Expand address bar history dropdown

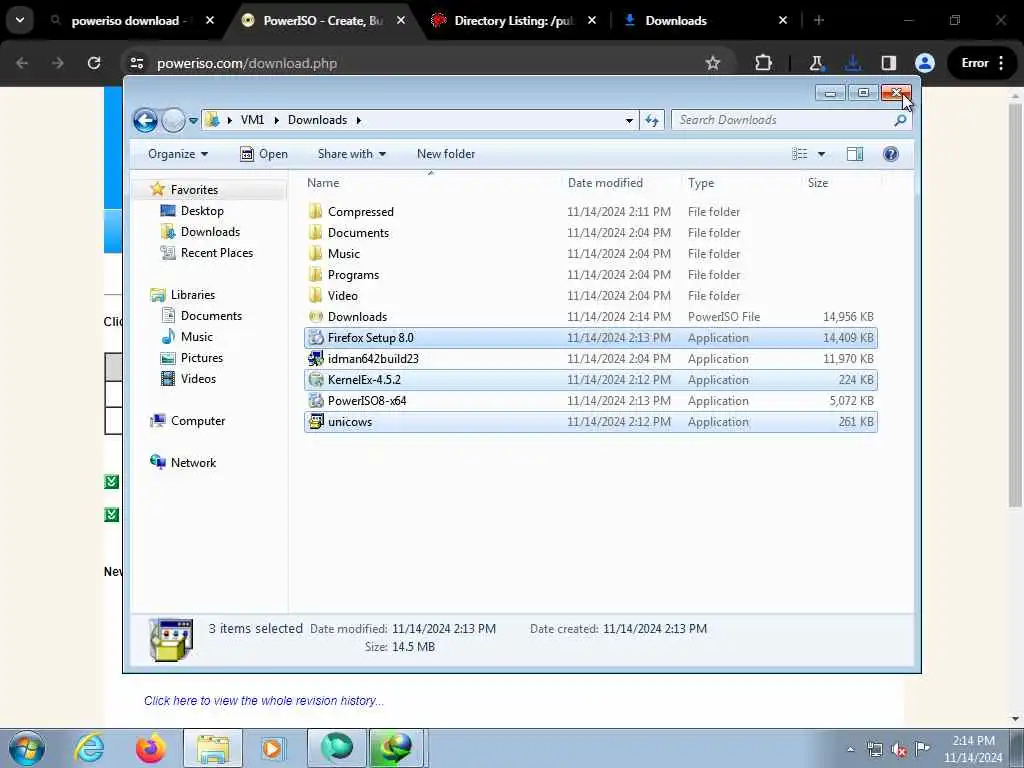click(x=629, y=120)
